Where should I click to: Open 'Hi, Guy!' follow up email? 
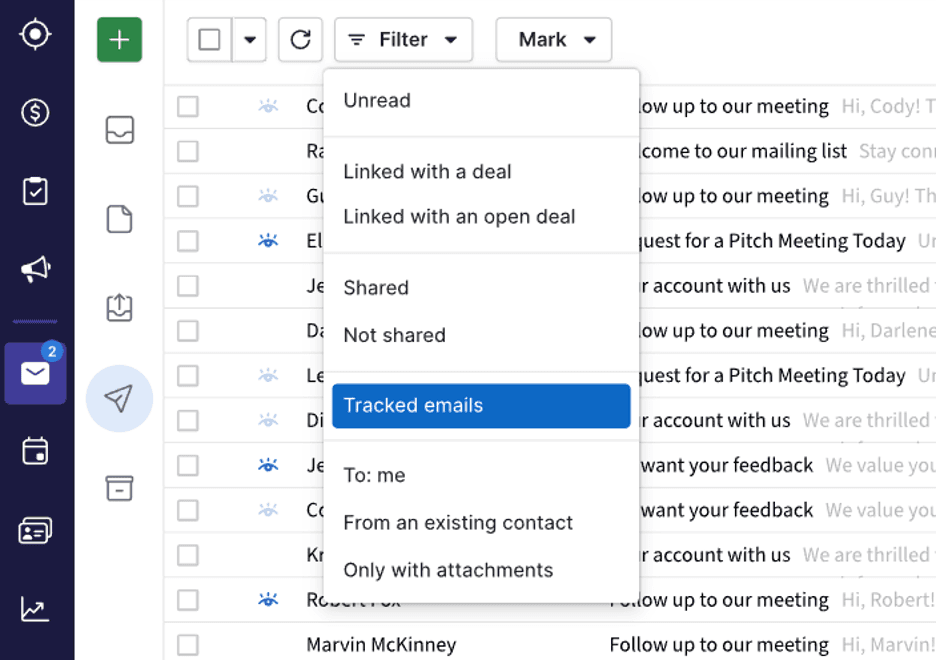tap(888, 196)
